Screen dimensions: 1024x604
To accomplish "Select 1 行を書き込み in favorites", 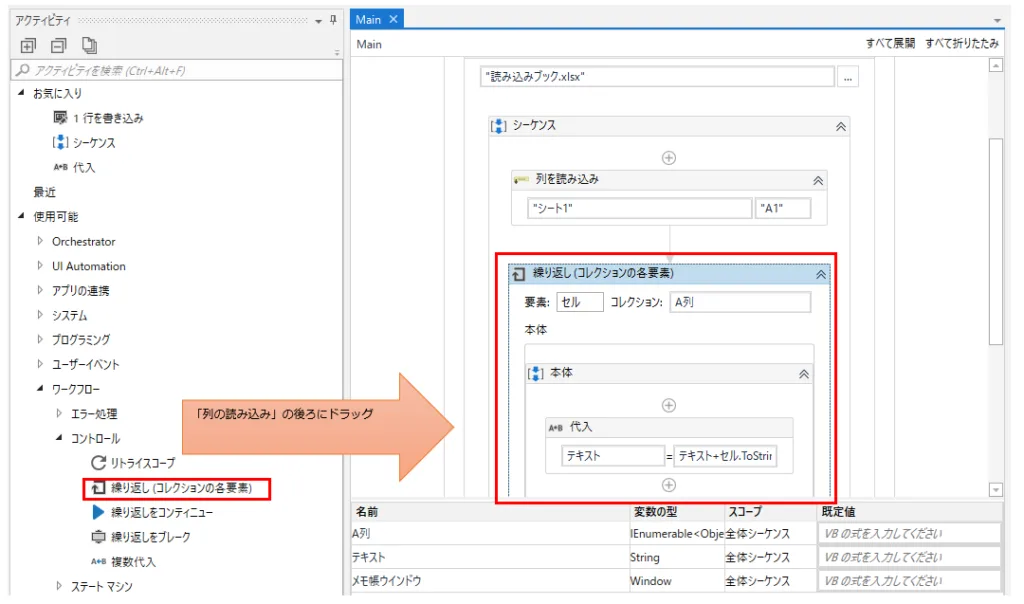I will click(x=107, y=118).
